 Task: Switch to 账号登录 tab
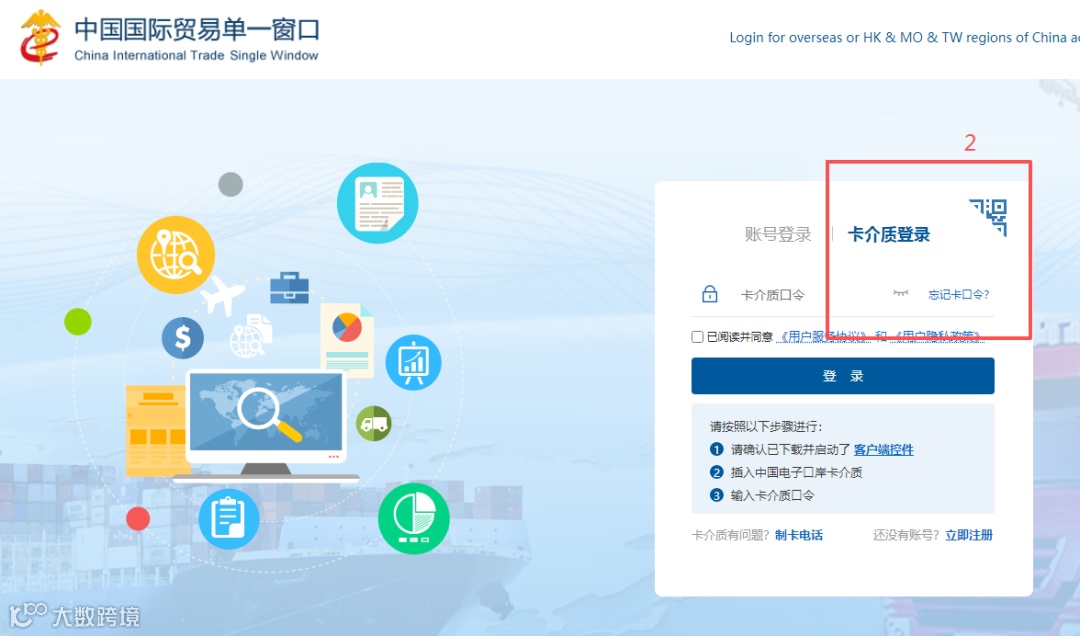coord(778,234)
